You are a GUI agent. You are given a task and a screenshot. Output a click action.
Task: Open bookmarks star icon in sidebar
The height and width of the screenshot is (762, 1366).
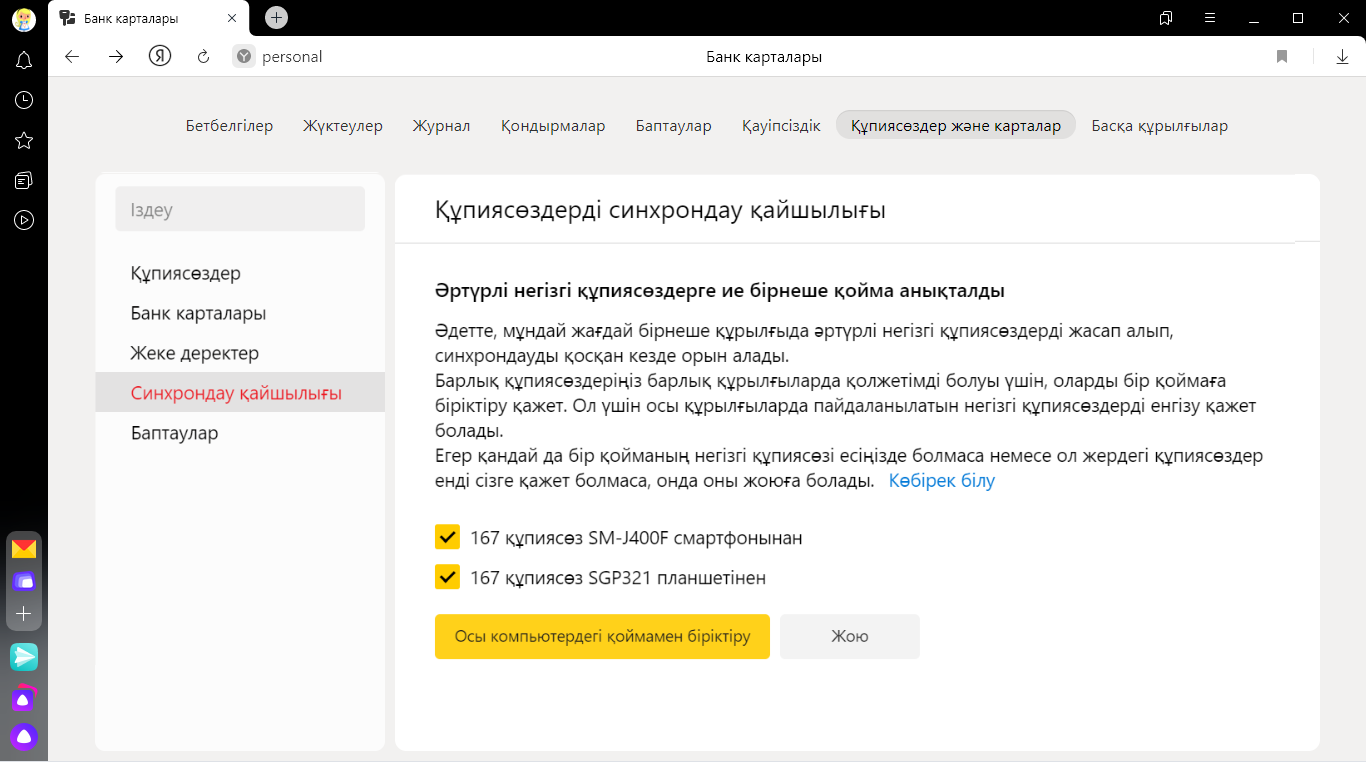pos(24,140)
